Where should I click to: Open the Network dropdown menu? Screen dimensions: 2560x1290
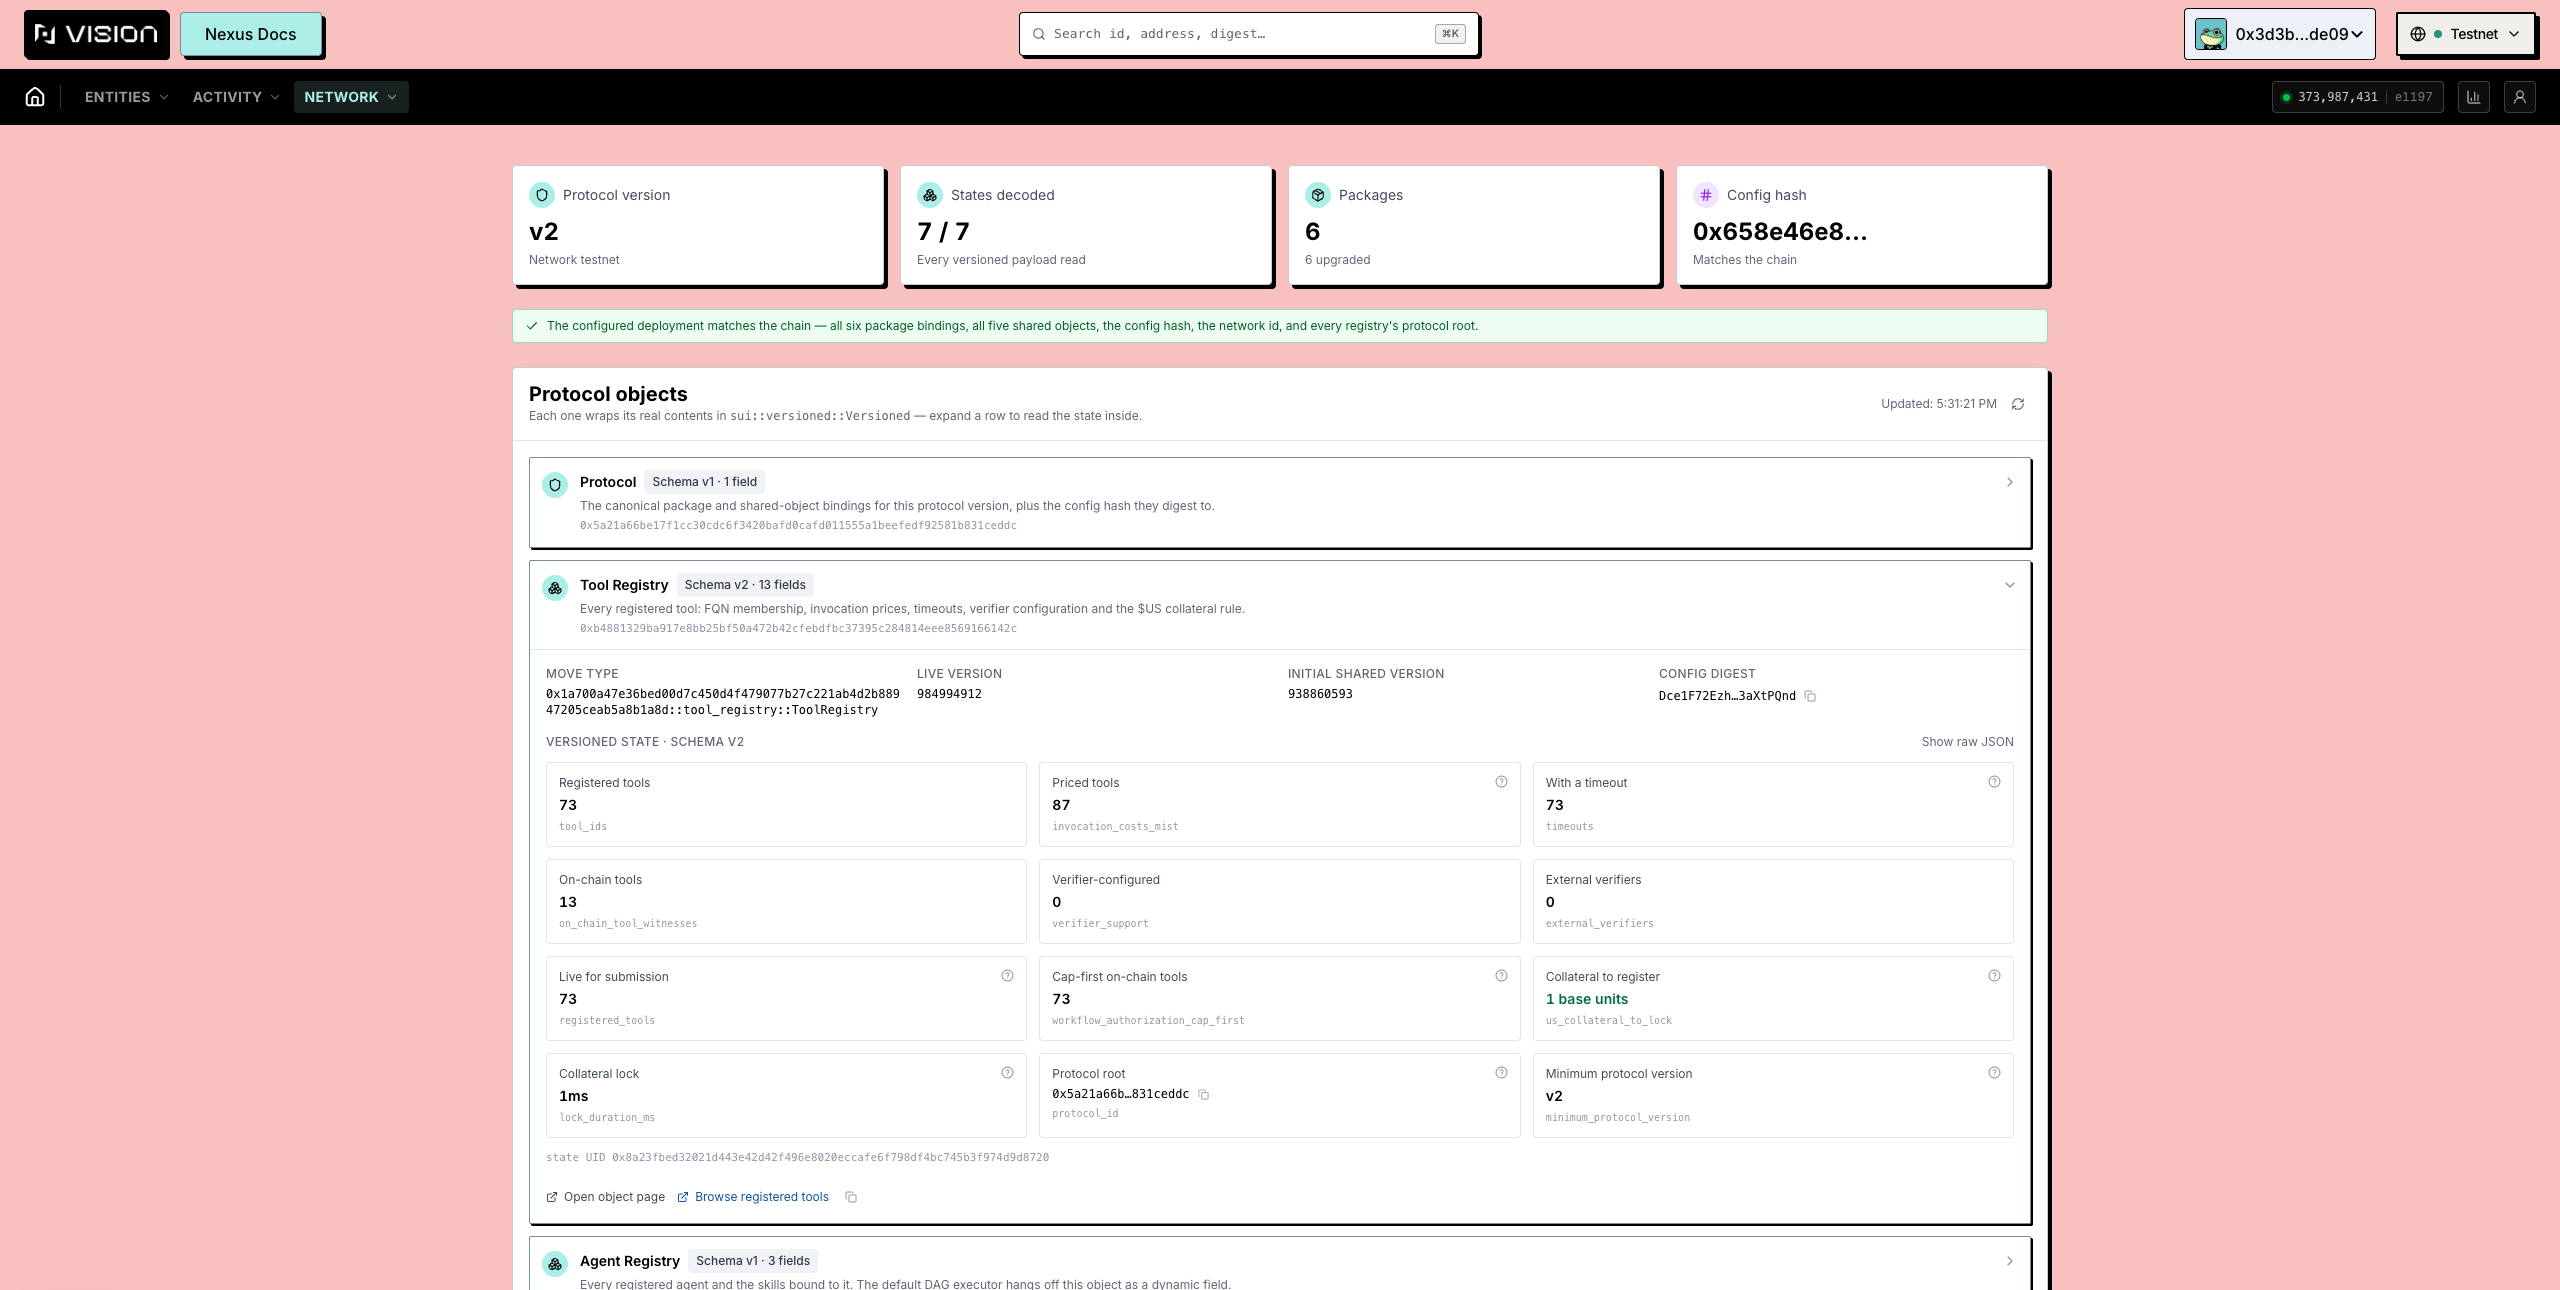[351, 97]
